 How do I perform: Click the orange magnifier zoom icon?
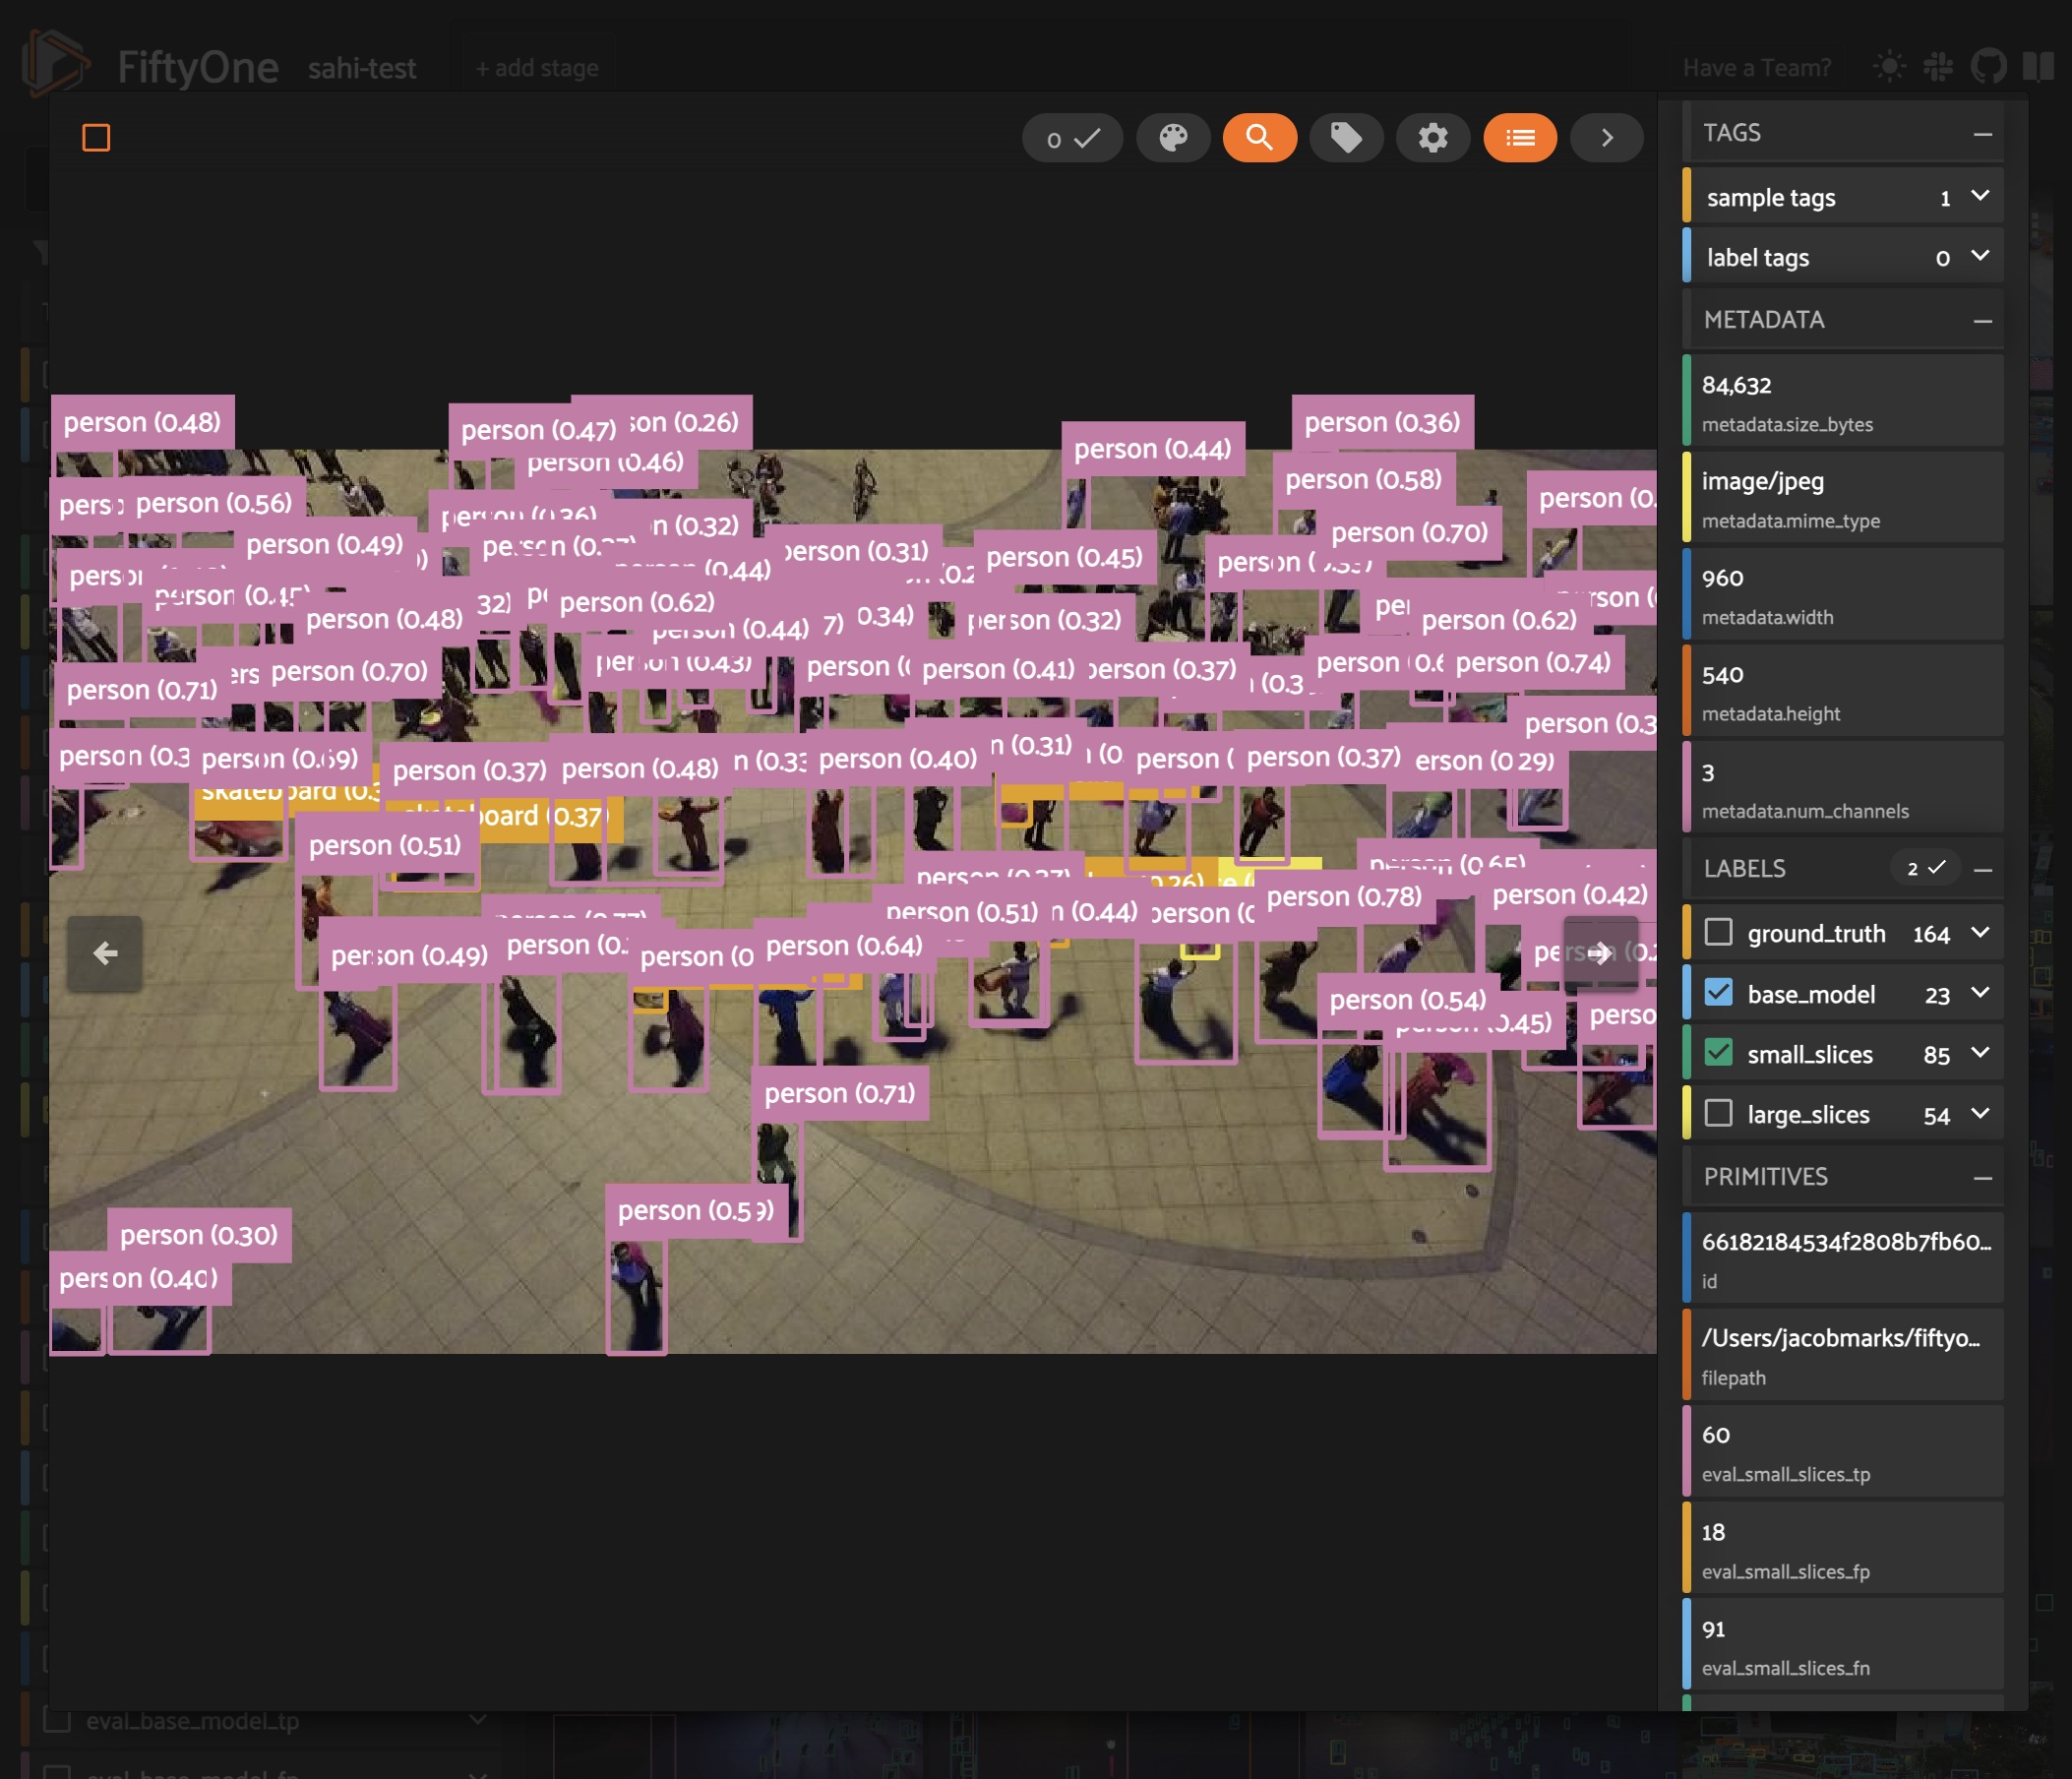1259,137
